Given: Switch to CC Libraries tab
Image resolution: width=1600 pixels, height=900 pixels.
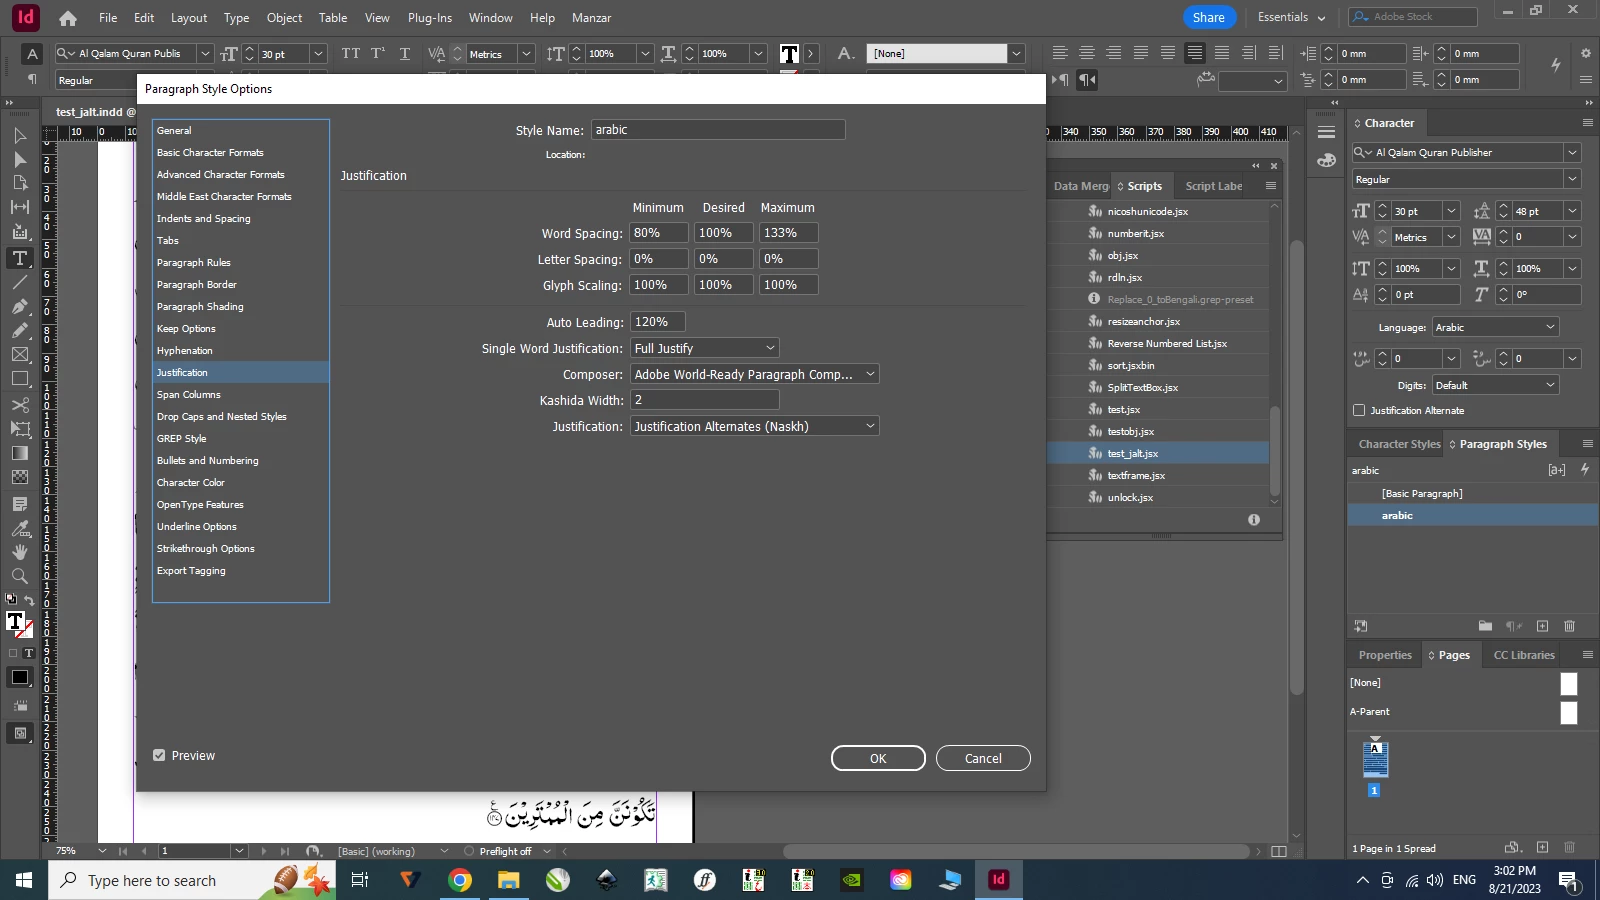Looking at the screenshot, I should click(x=1524, y=655).
